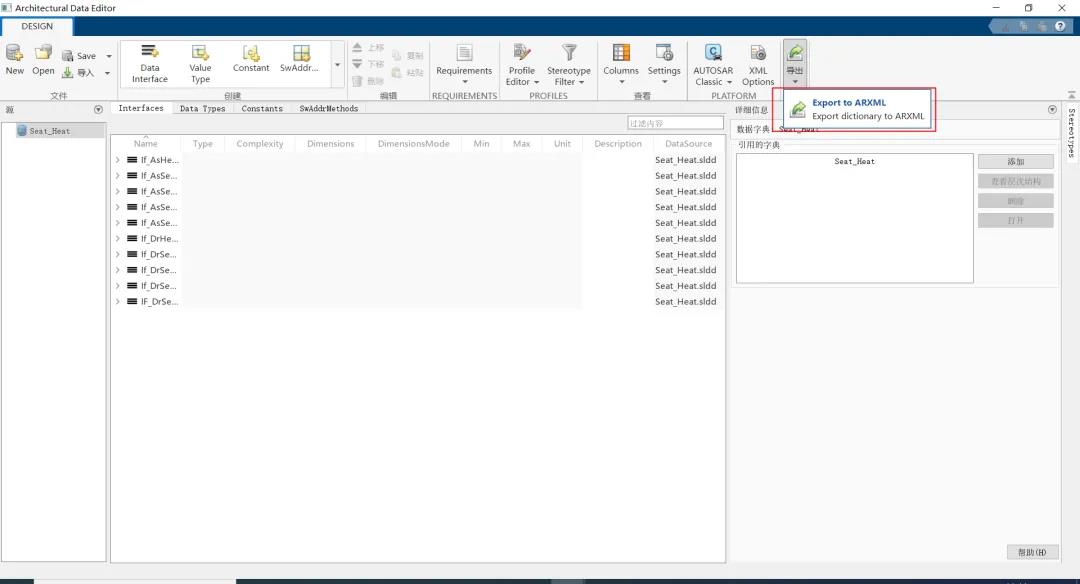This screenshot has height=584, width=1080.
Task: Switch to the SwAddrMethods tab
Action: [328, 109]
